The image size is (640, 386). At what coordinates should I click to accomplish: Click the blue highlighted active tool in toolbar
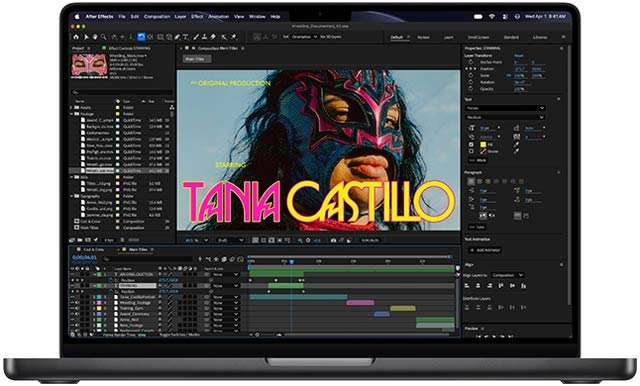coord(141,37)
